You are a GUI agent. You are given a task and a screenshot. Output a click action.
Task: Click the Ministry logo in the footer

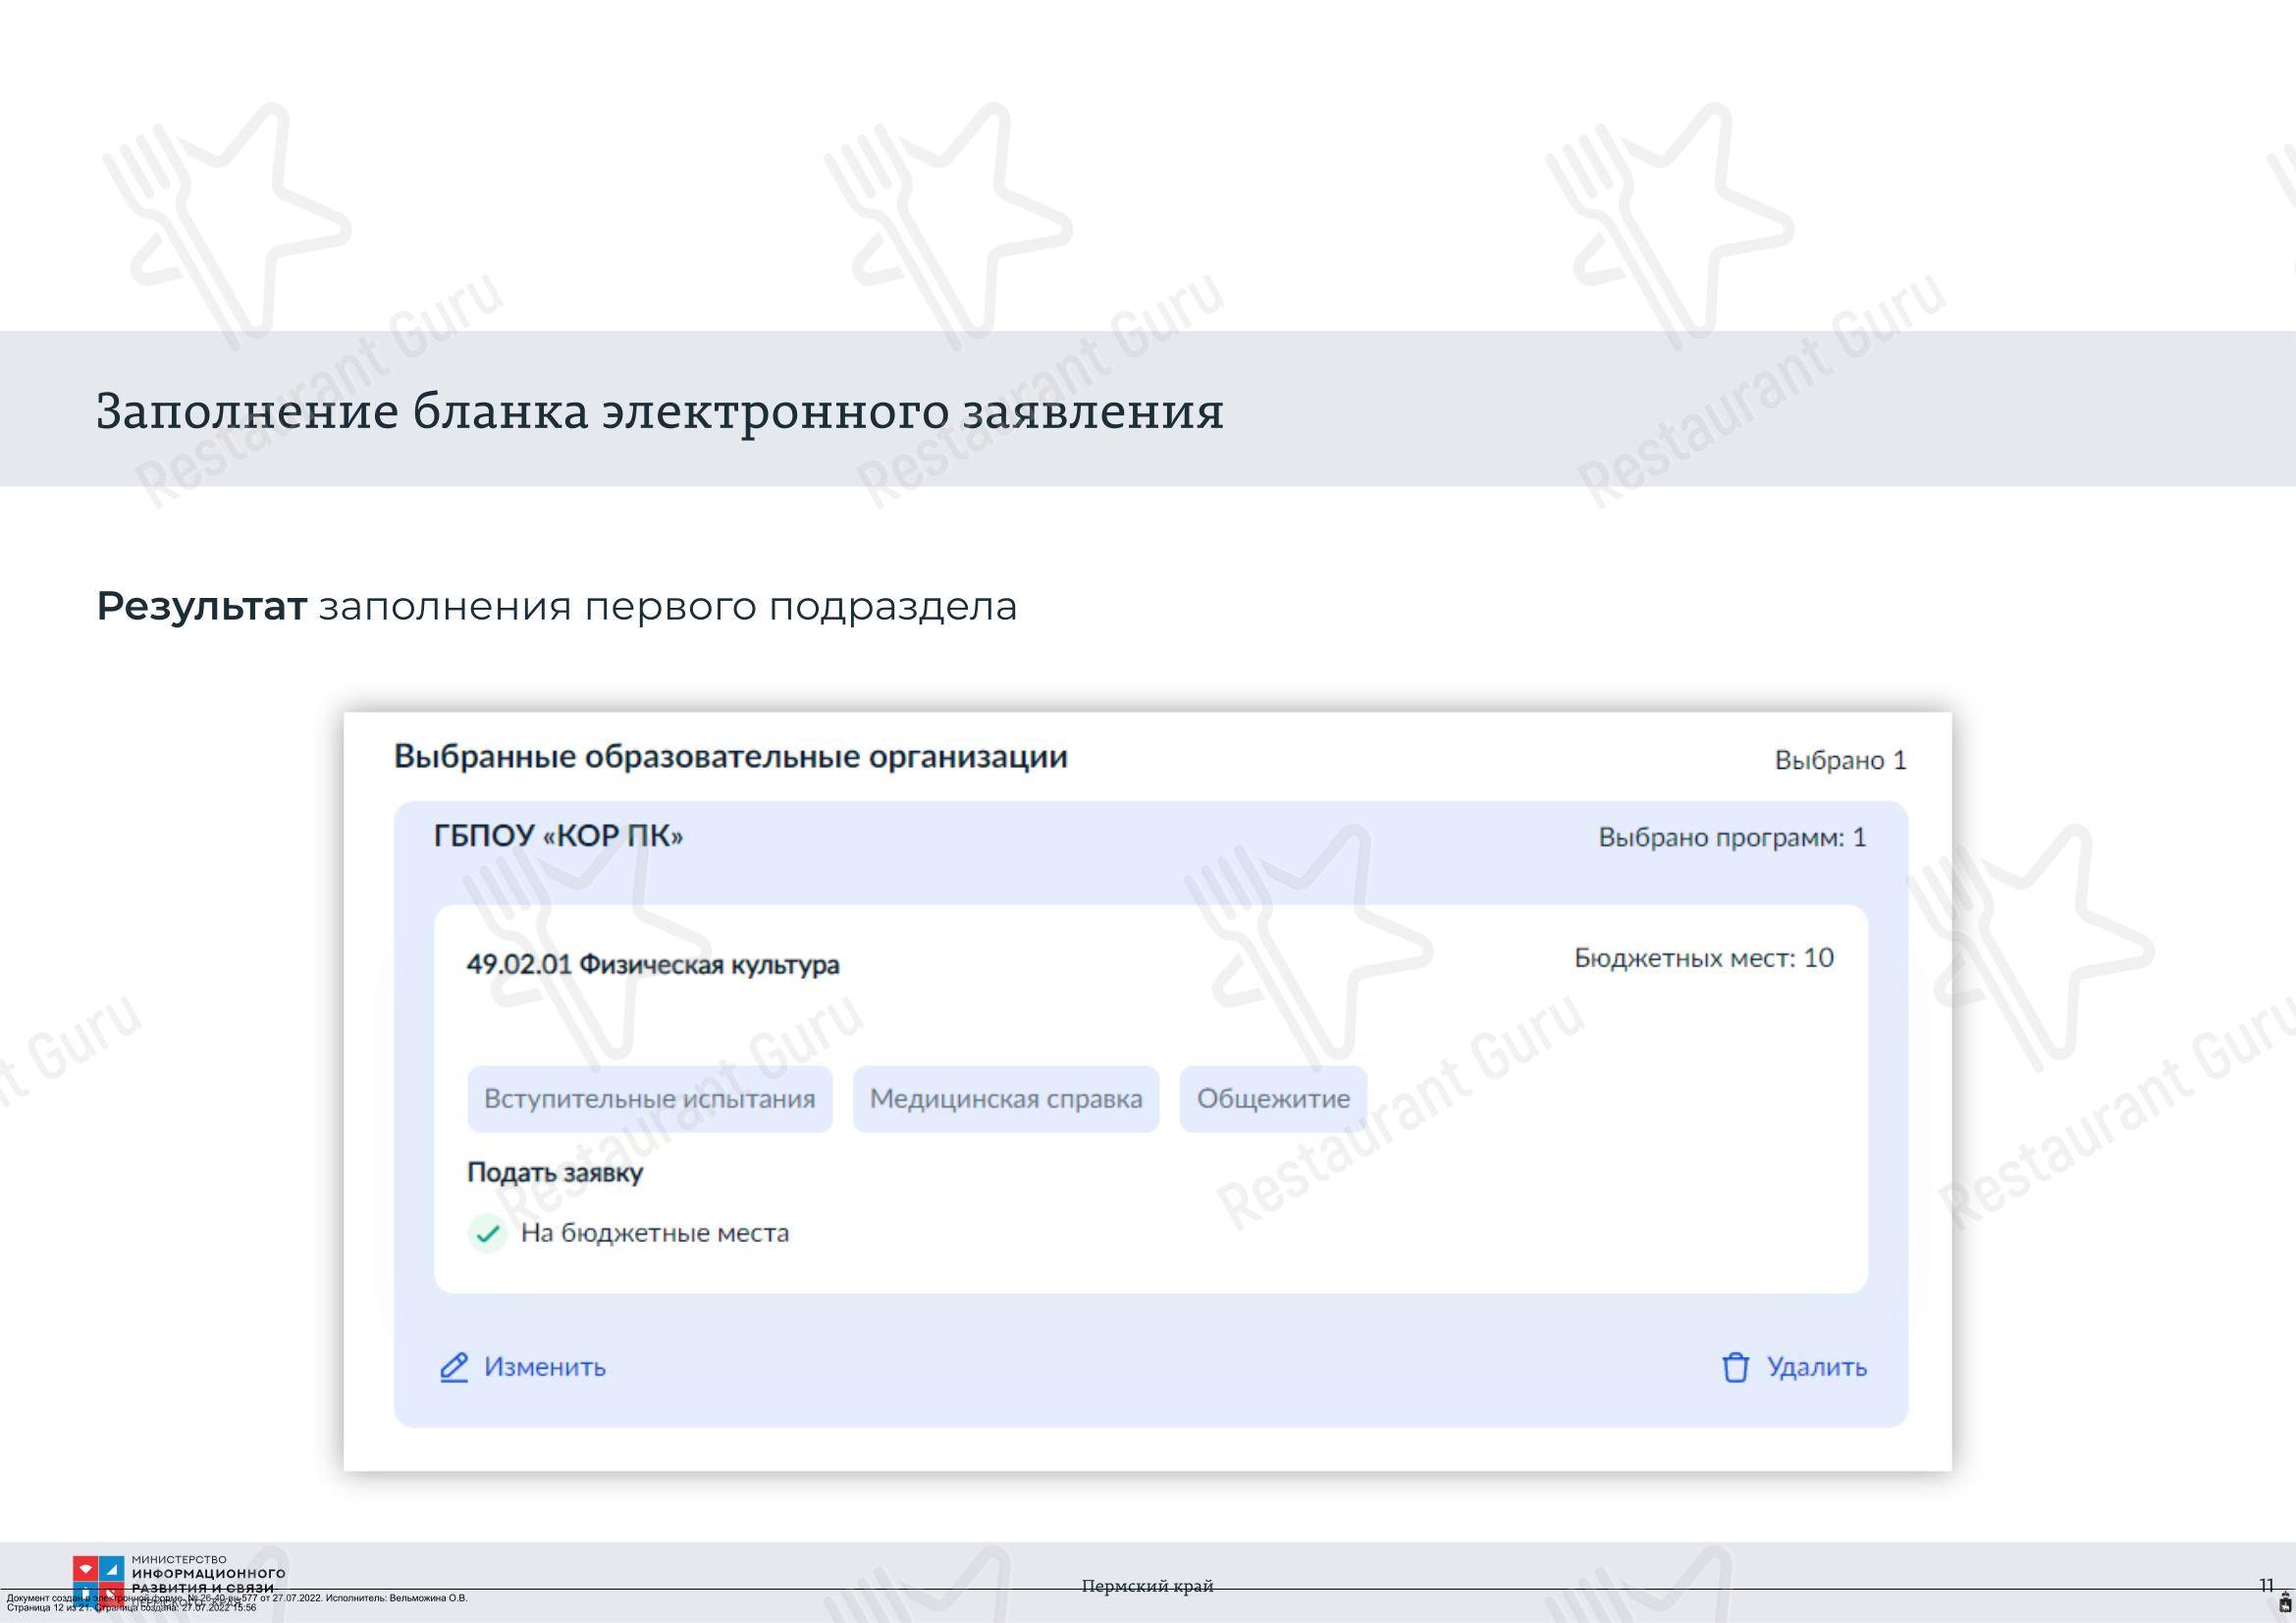[178, 1580]
